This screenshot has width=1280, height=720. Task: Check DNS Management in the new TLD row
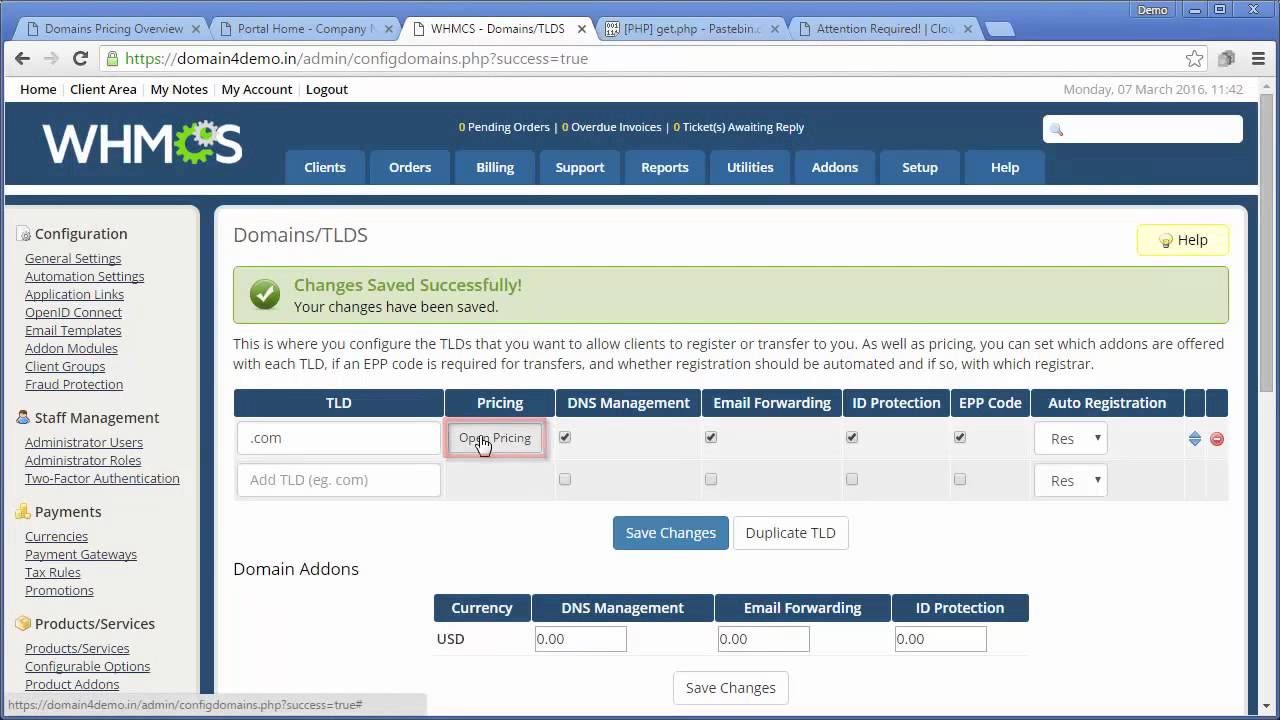(565, 479)
